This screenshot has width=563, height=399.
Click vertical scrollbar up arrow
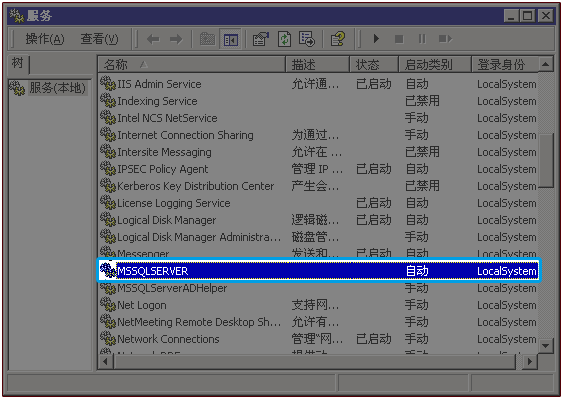545,65
